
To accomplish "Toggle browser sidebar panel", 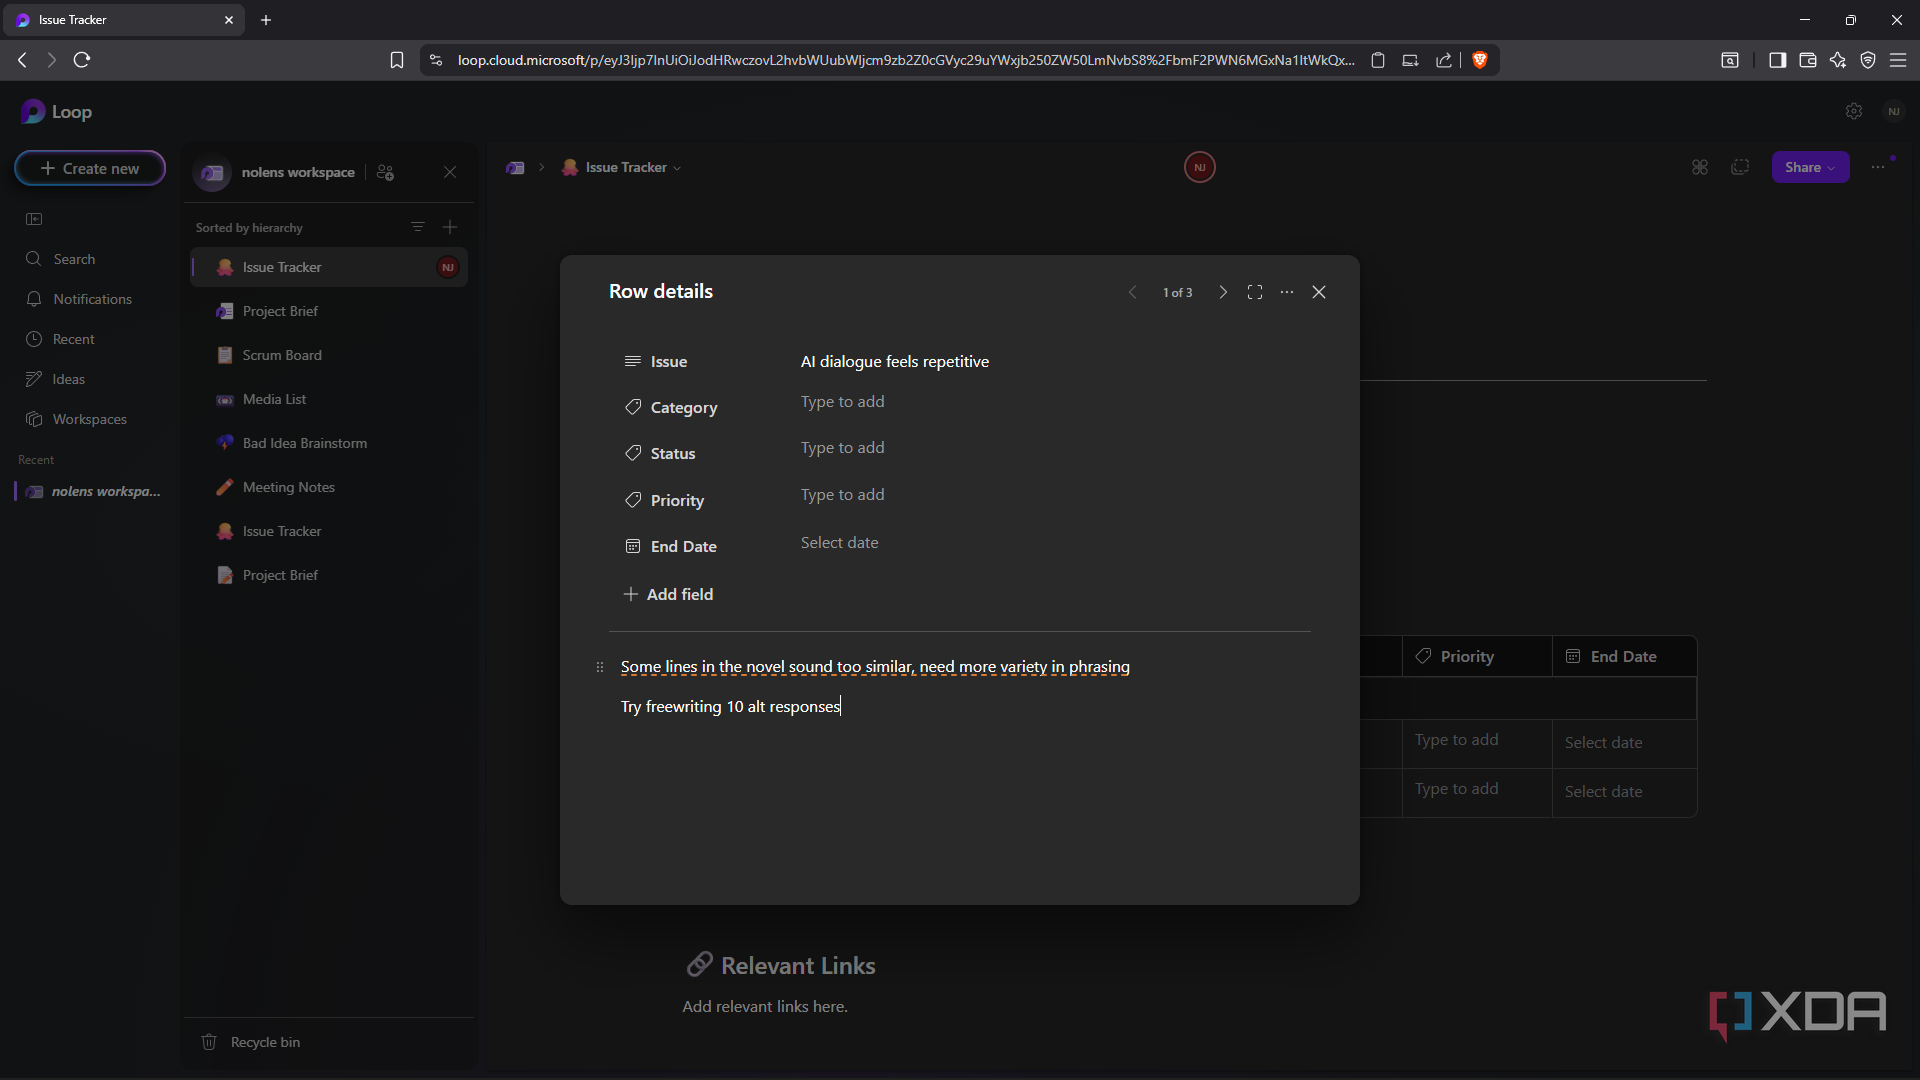I will pyautogui.click(x=1777, y=60).
